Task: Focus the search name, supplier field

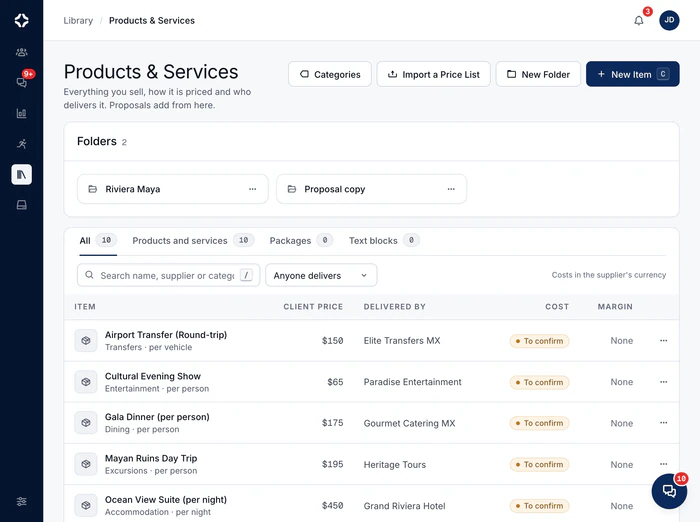Action: coord(168,276)
